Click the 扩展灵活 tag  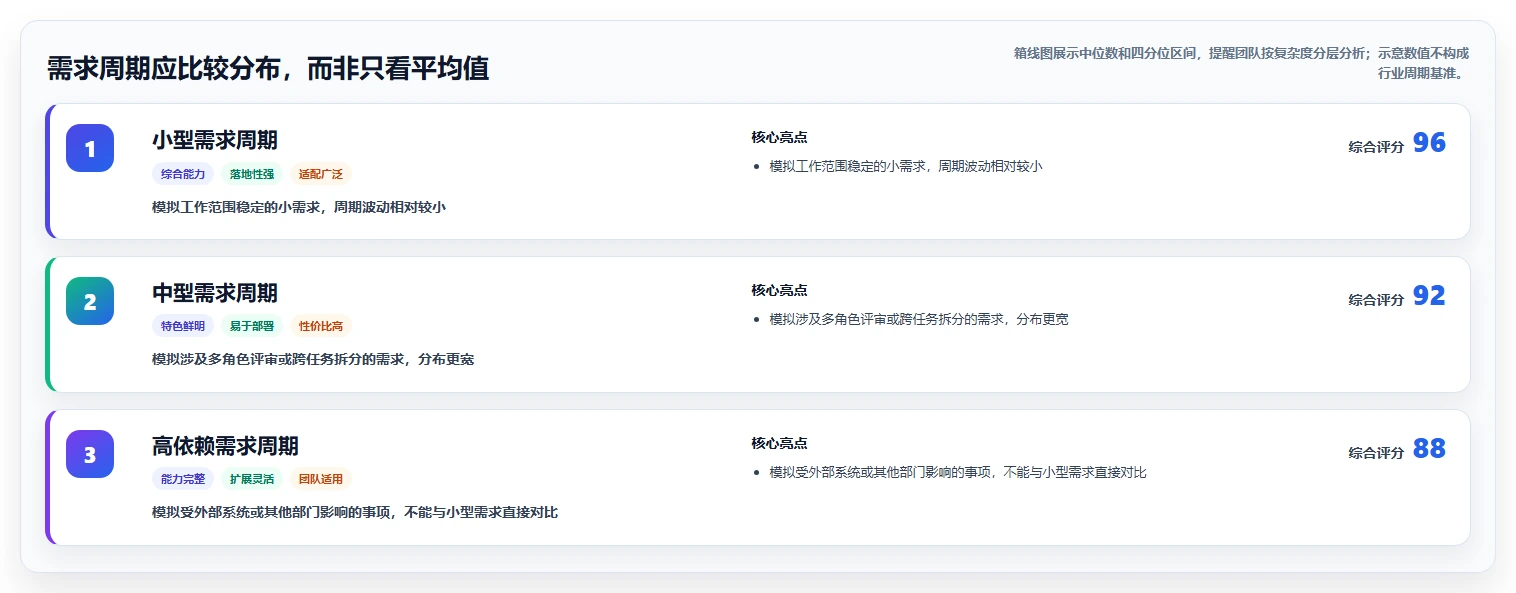tap(252, 479)
